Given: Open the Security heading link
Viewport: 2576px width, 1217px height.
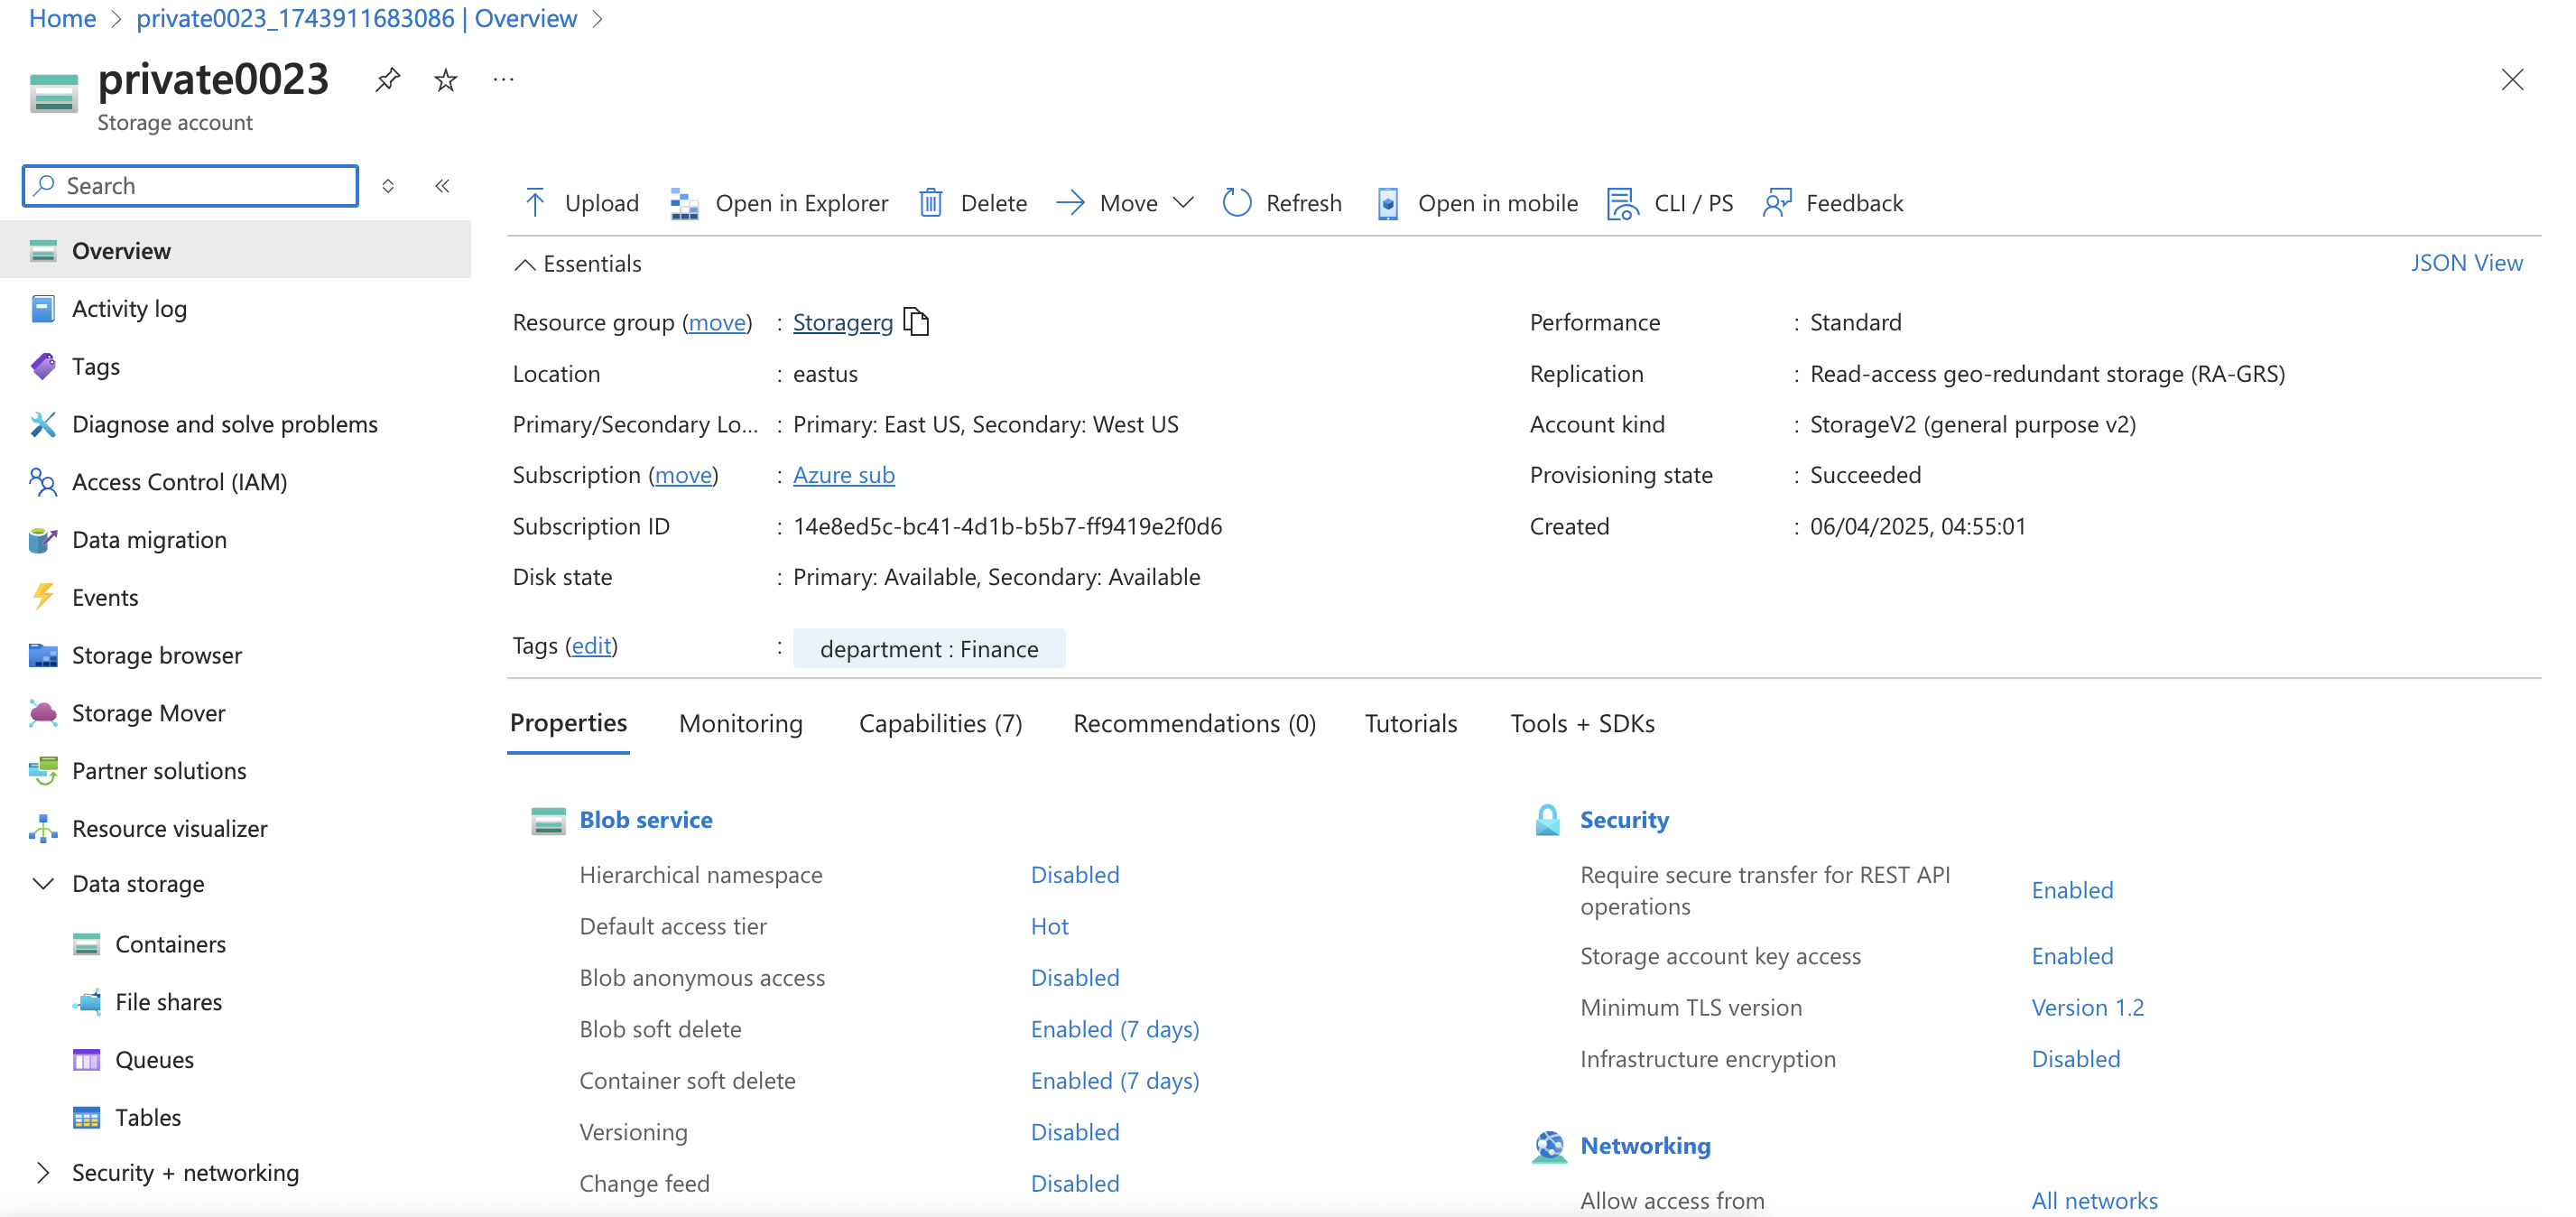Looking at the screenshot, I should point(1624,820).
